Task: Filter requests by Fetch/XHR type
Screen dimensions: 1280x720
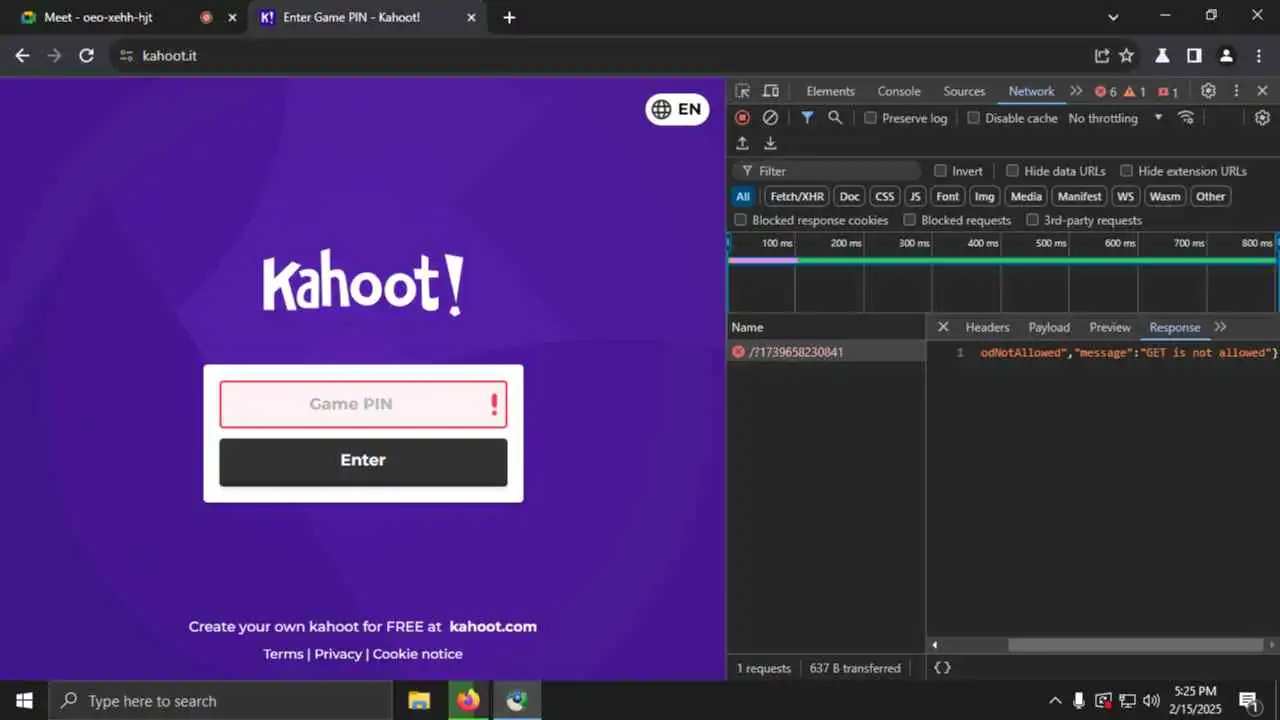Action: pos(797,196)
